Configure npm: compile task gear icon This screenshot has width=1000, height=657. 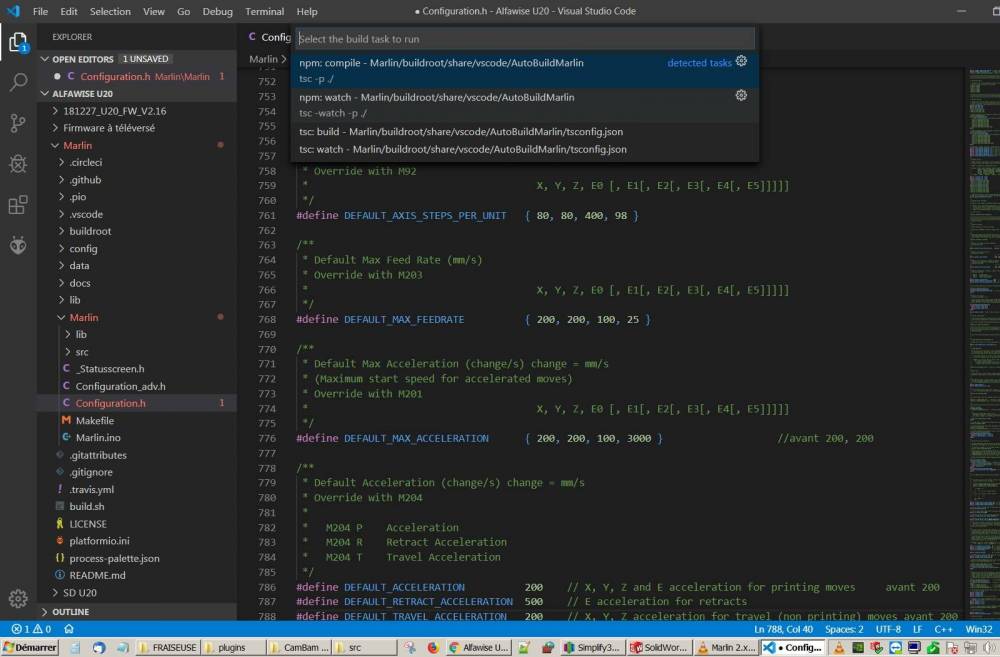[x=741, y=62]
